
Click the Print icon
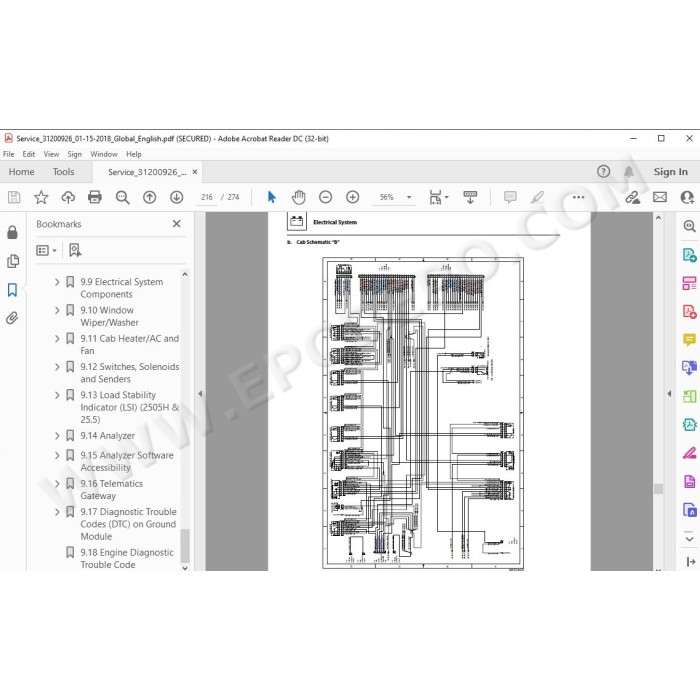95,197
